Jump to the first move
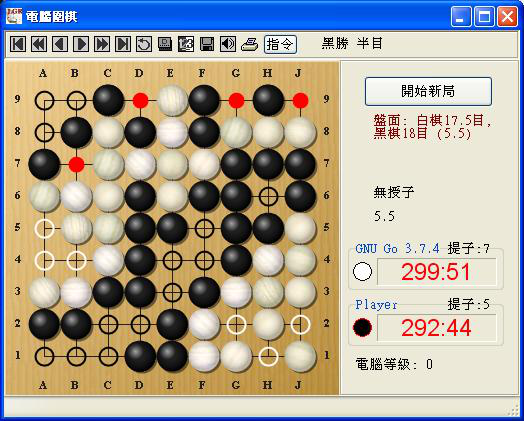Image resolution: width=524 pixels, height=421 pixels. click(x=18, y=44)
